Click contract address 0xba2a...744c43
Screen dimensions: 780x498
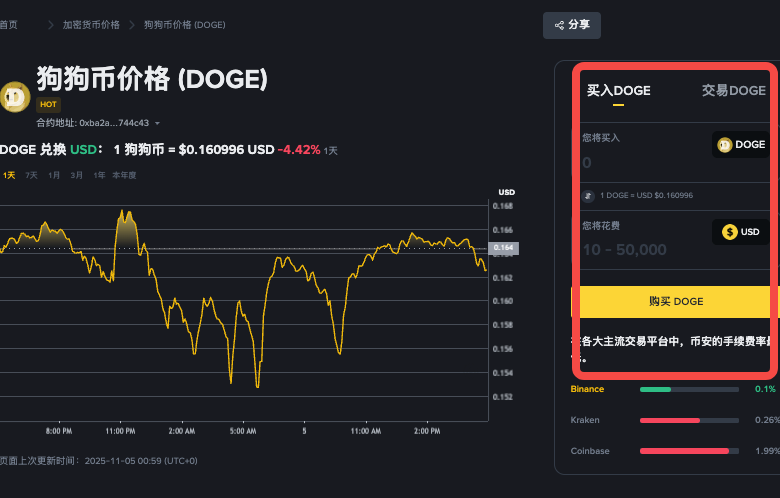tap(114, 123)
